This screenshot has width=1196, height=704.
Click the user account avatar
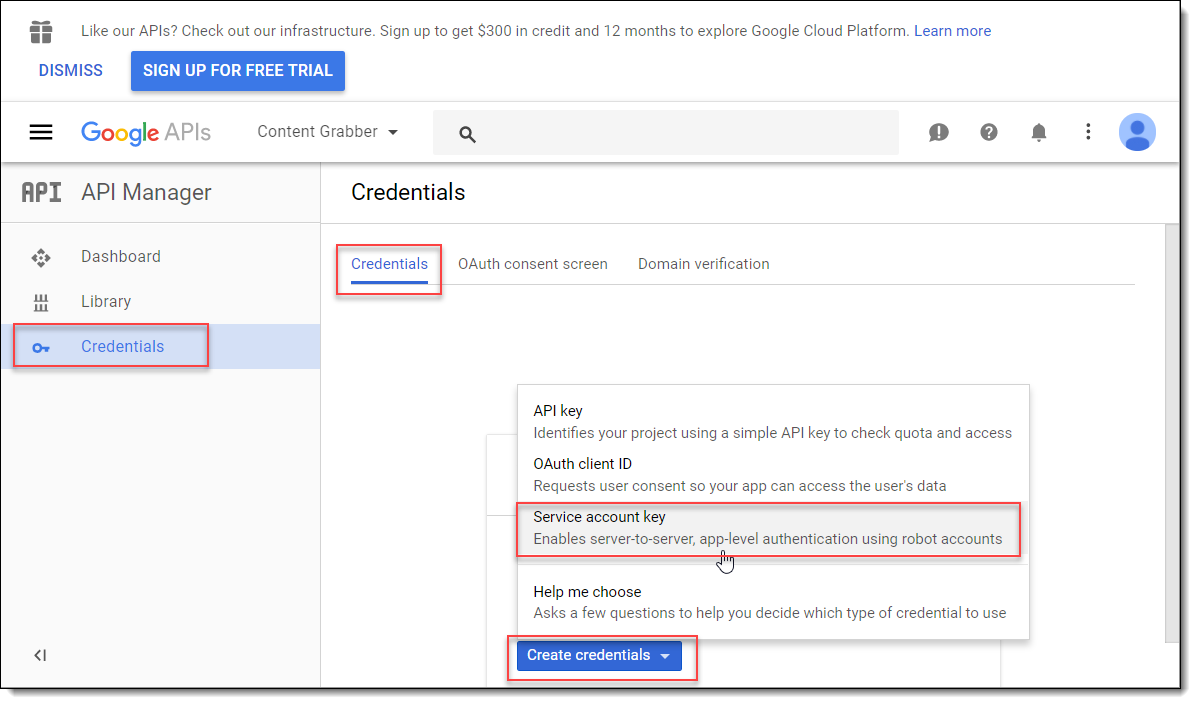click(x=1137, y=132)
